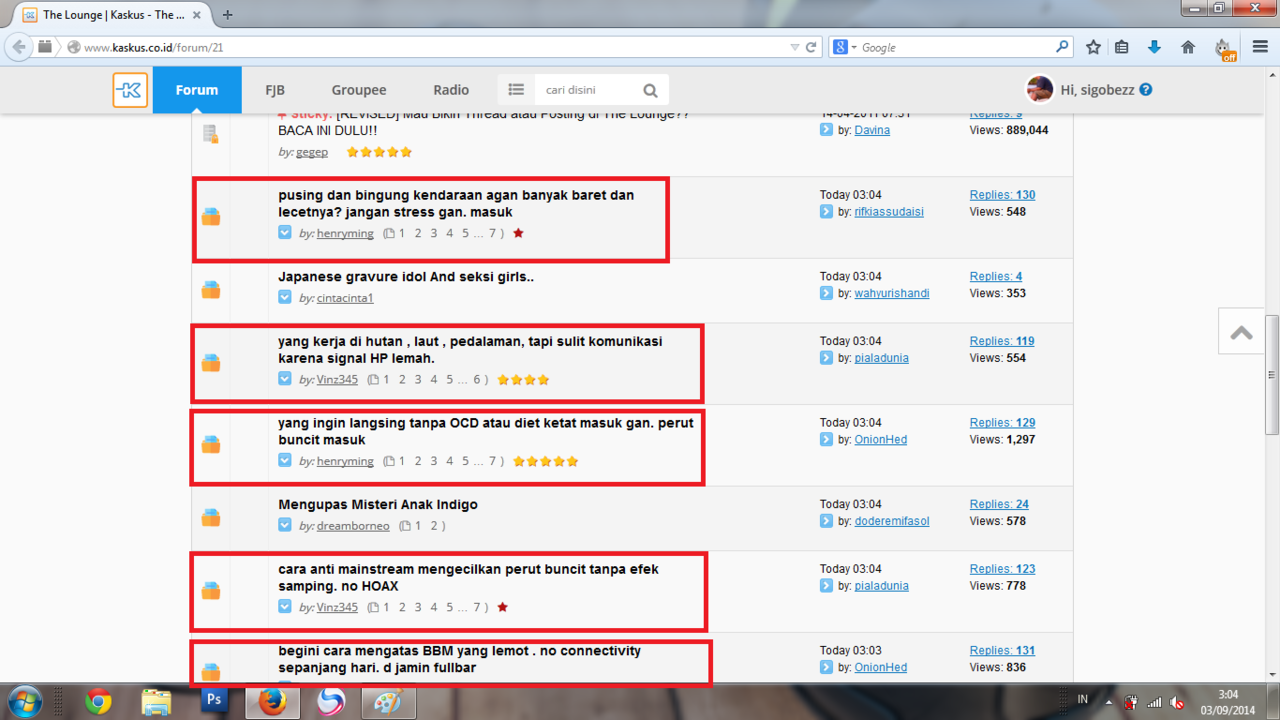Go to last post by wahyurishandi
This screenshot has width=1280, height=720.
826,294
